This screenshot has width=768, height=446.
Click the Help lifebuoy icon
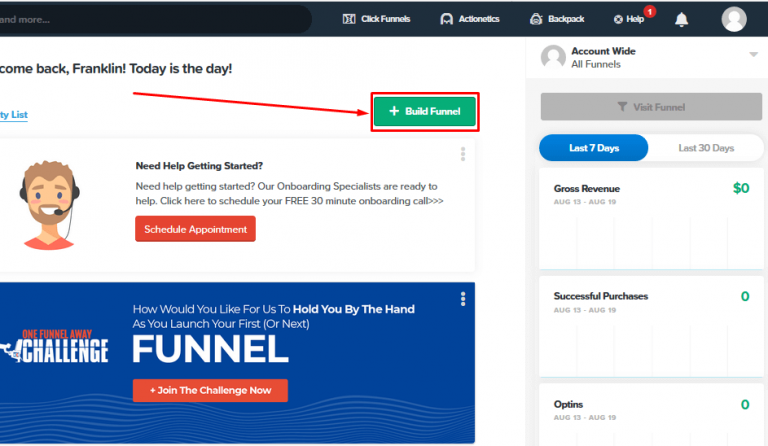pos(618,19)
